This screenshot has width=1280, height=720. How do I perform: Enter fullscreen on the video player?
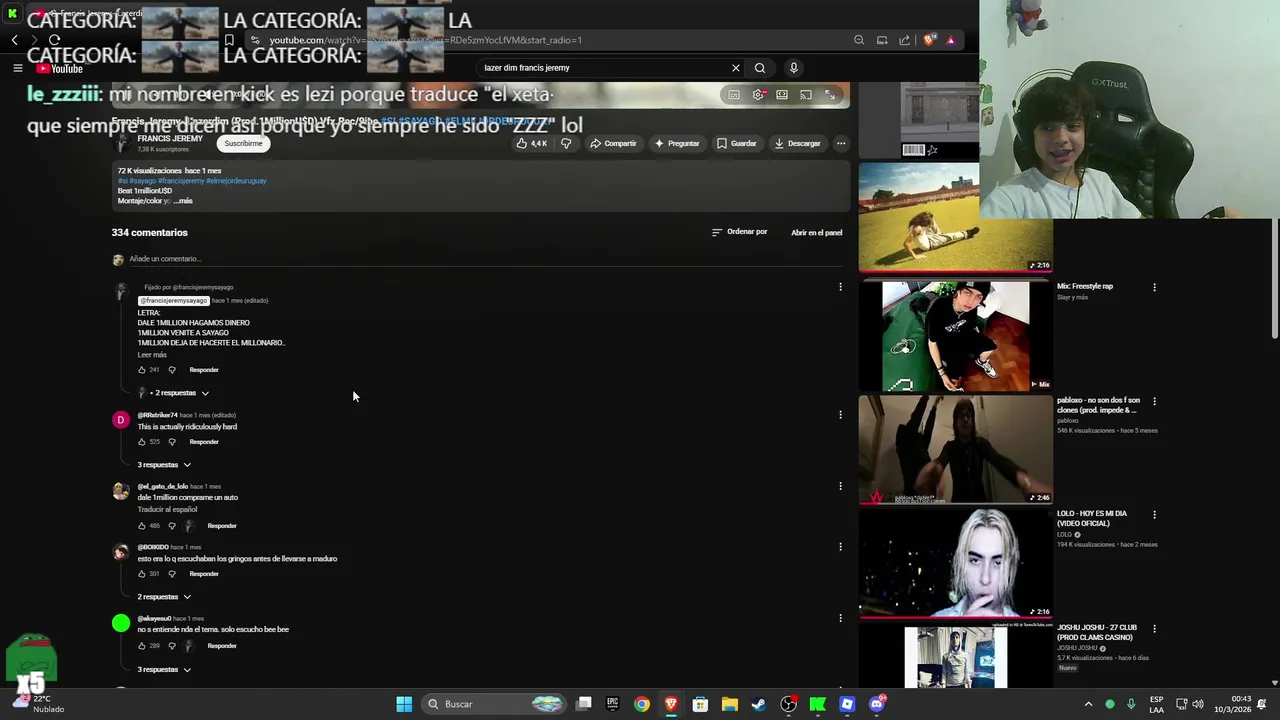(x=830, y=95)
